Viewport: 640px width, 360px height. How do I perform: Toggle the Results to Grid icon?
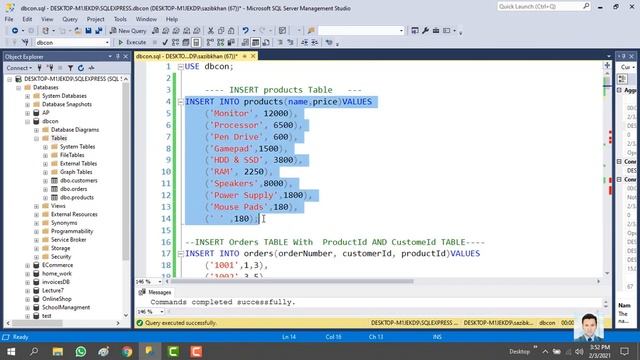[x=255, y=42]
